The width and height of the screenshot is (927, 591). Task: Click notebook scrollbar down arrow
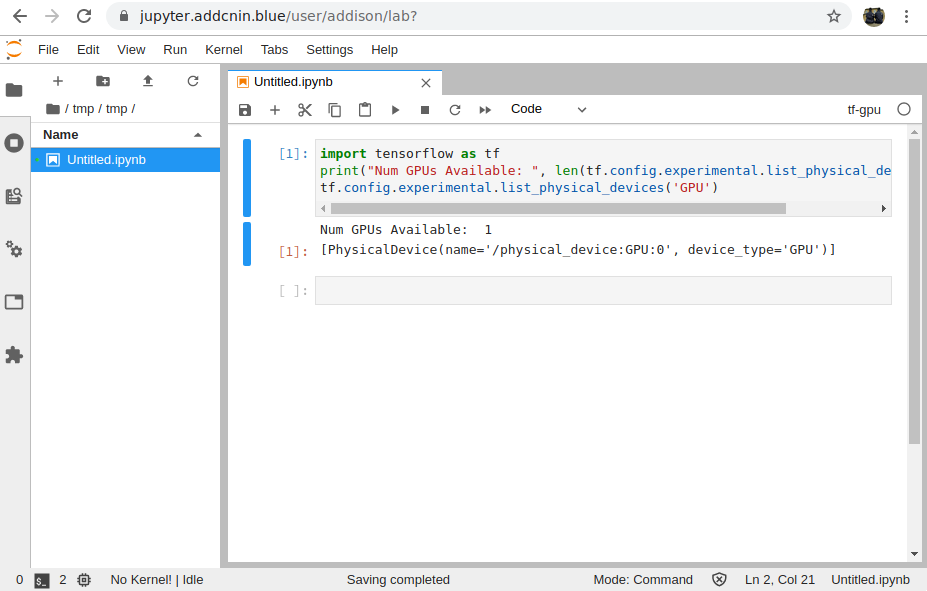click(914, 554)
